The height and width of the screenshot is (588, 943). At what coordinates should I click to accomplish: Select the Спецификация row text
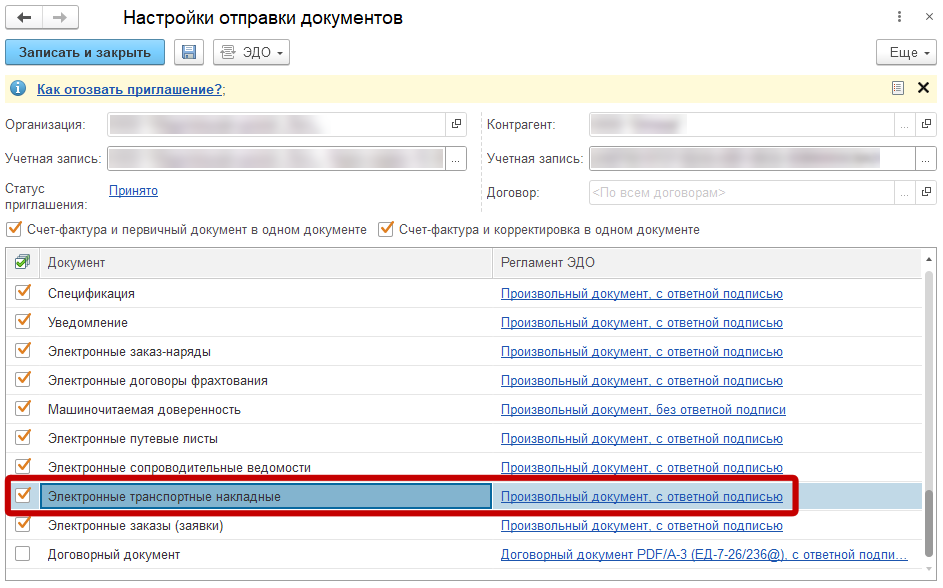tap(91, 294)
